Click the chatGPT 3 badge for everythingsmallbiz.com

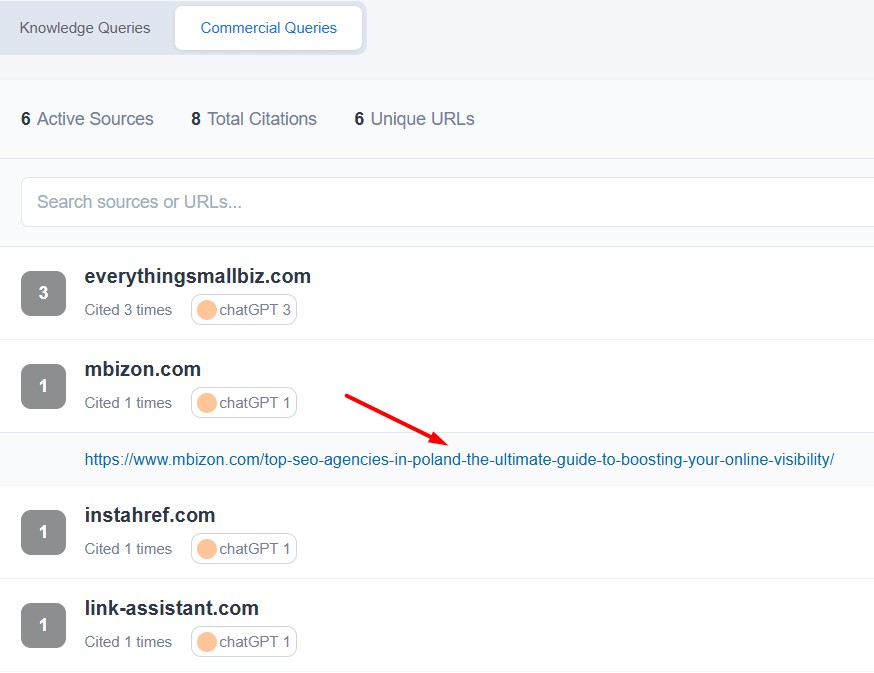tap(244, 309)
